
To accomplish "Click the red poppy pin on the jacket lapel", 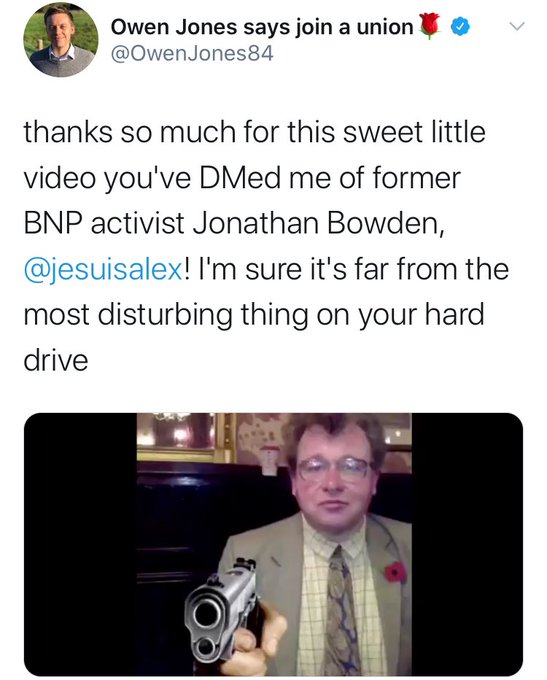I will pyautogui.click(x=394, y=572).
